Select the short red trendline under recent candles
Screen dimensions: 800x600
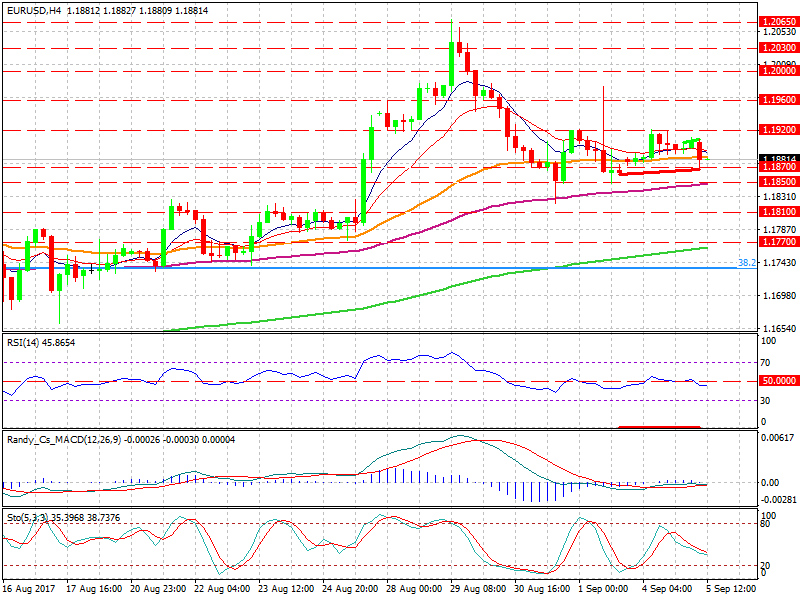[660, 172]
